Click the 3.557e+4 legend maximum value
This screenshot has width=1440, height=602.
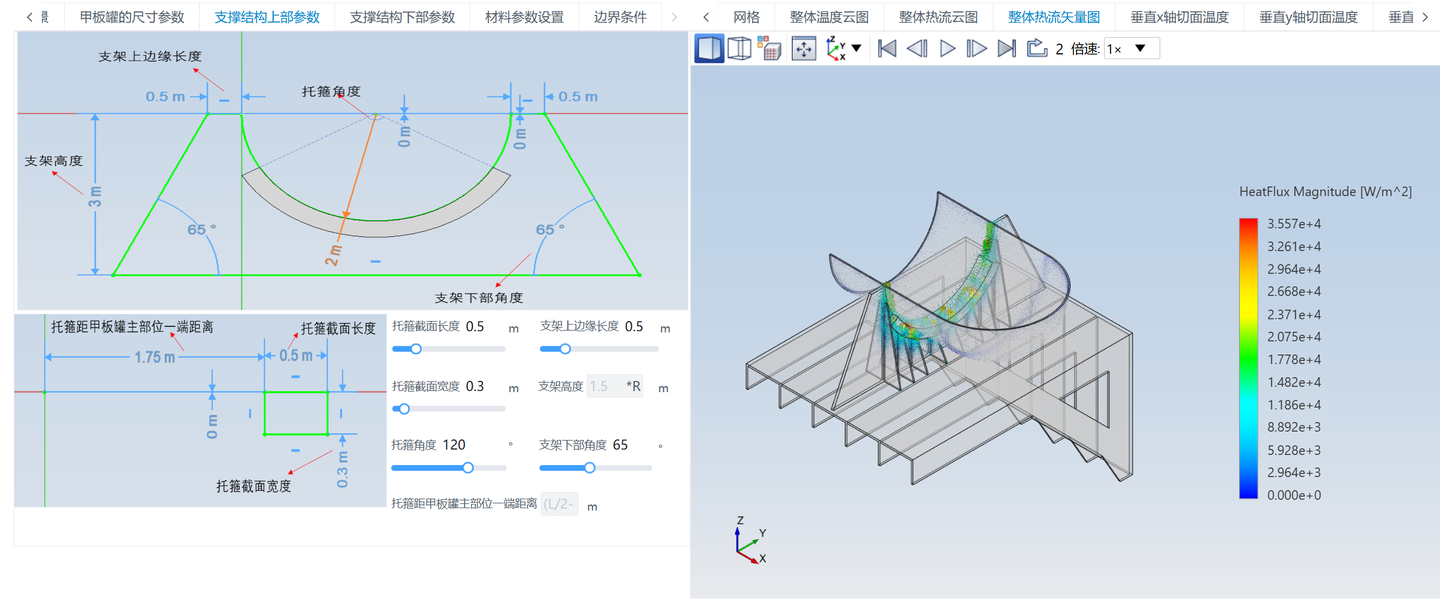(x=1295, y=224)
